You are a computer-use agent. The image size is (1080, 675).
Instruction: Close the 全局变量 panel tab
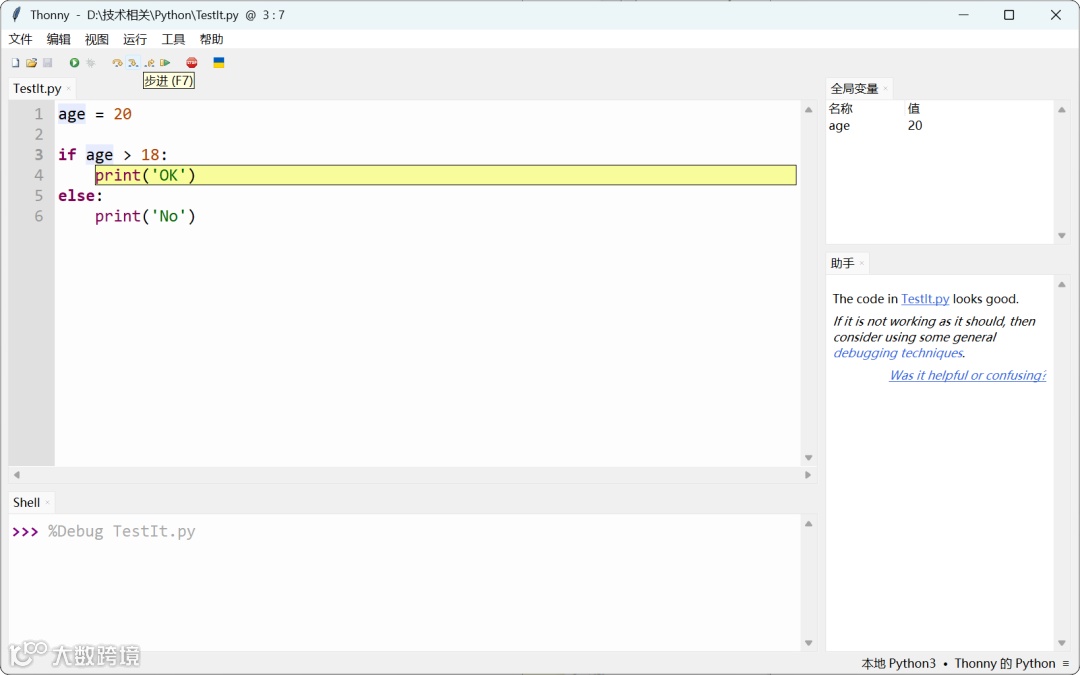(886, 89)
